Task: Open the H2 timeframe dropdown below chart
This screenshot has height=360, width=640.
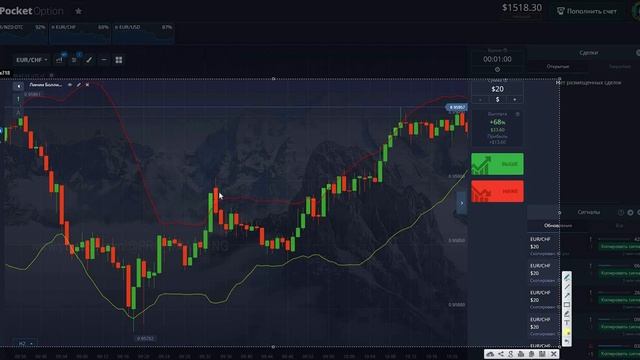Action: click(x=25, y=343)
